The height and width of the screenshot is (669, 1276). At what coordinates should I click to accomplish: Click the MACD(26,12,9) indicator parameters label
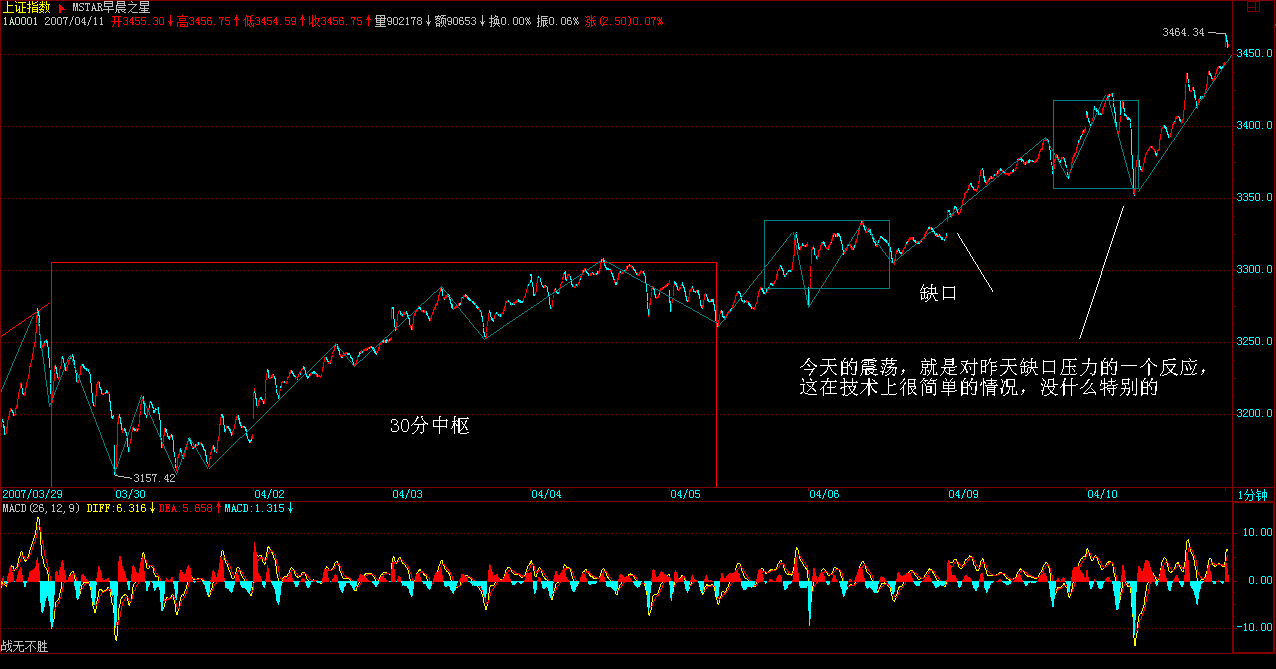pos(42,509)
